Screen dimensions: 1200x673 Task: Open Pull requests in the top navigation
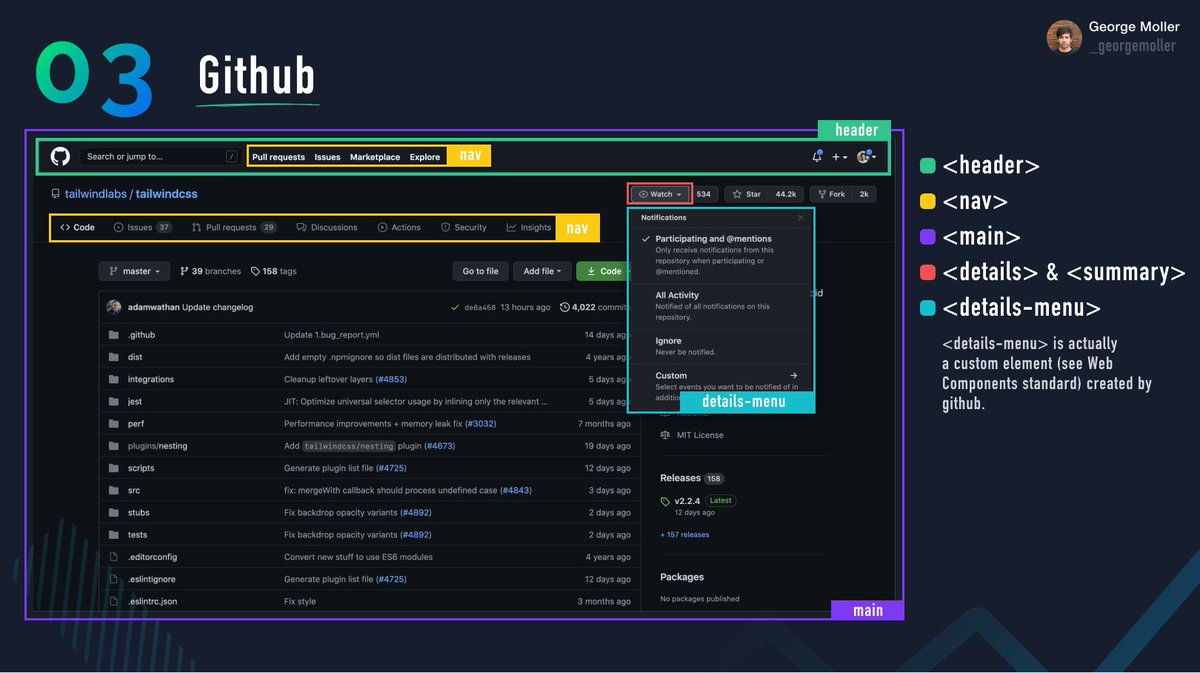click(x=278, y=157)
